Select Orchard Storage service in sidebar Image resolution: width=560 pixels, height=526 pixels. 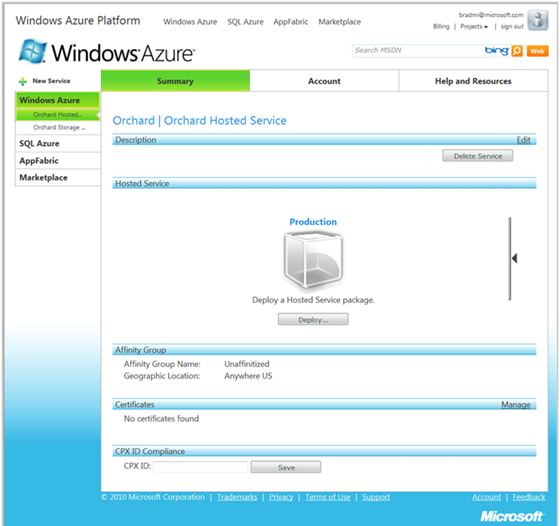click(59, 127)
